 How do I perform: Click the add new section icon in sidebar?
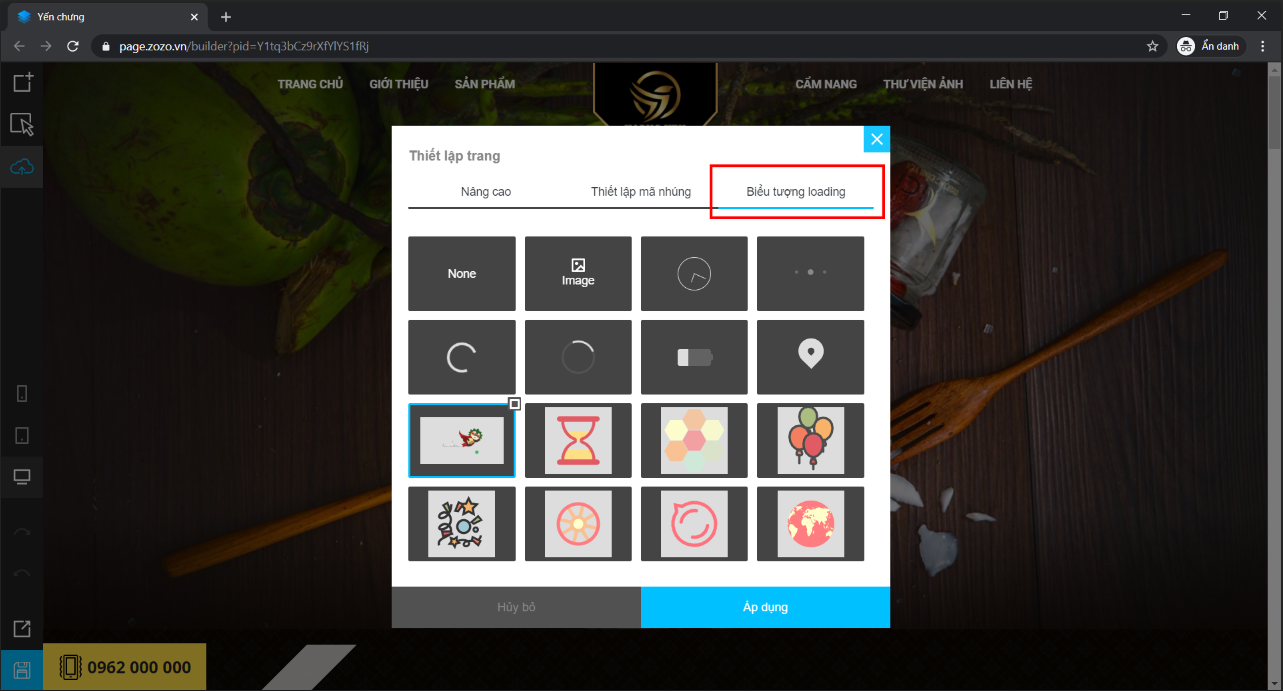(22, 83)
